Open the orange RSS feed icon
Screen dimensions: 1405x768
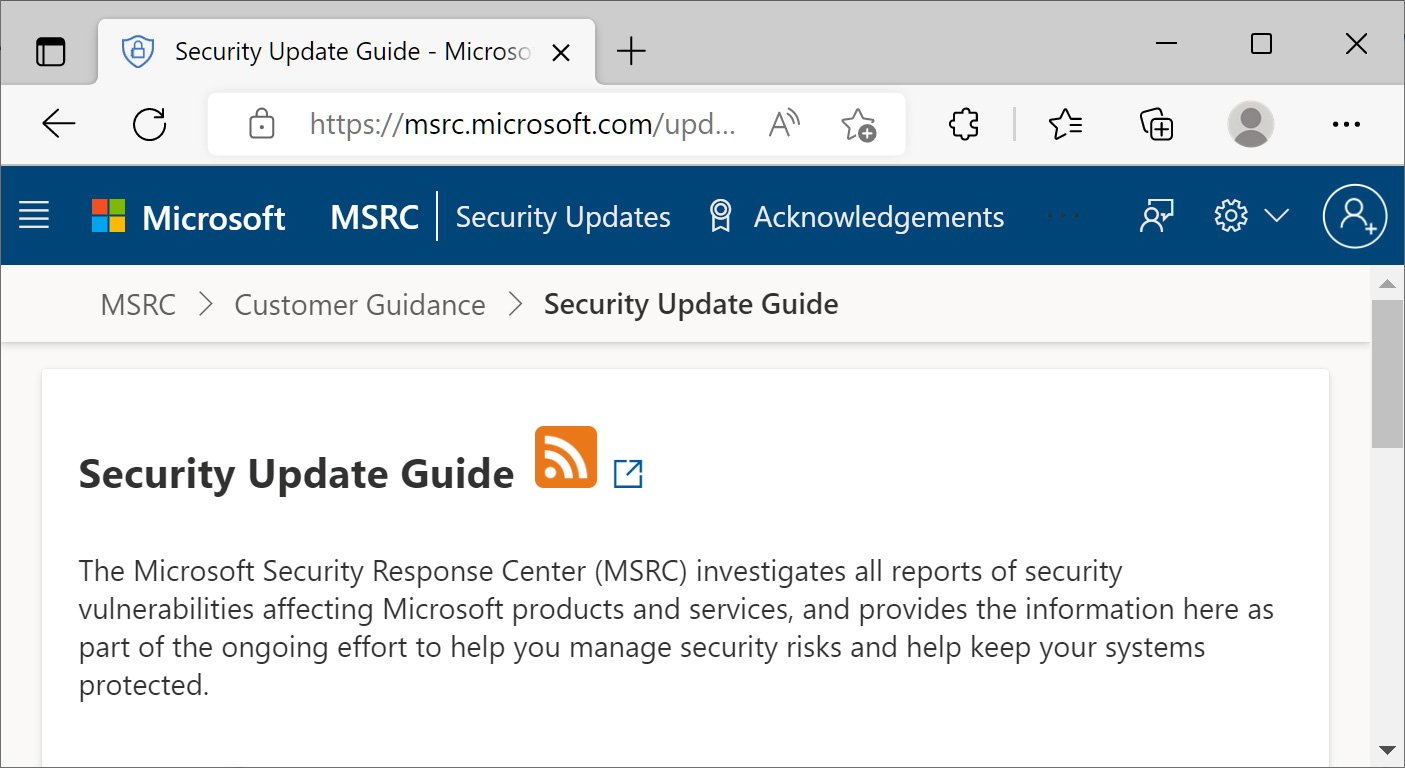[x=566, y=457]
